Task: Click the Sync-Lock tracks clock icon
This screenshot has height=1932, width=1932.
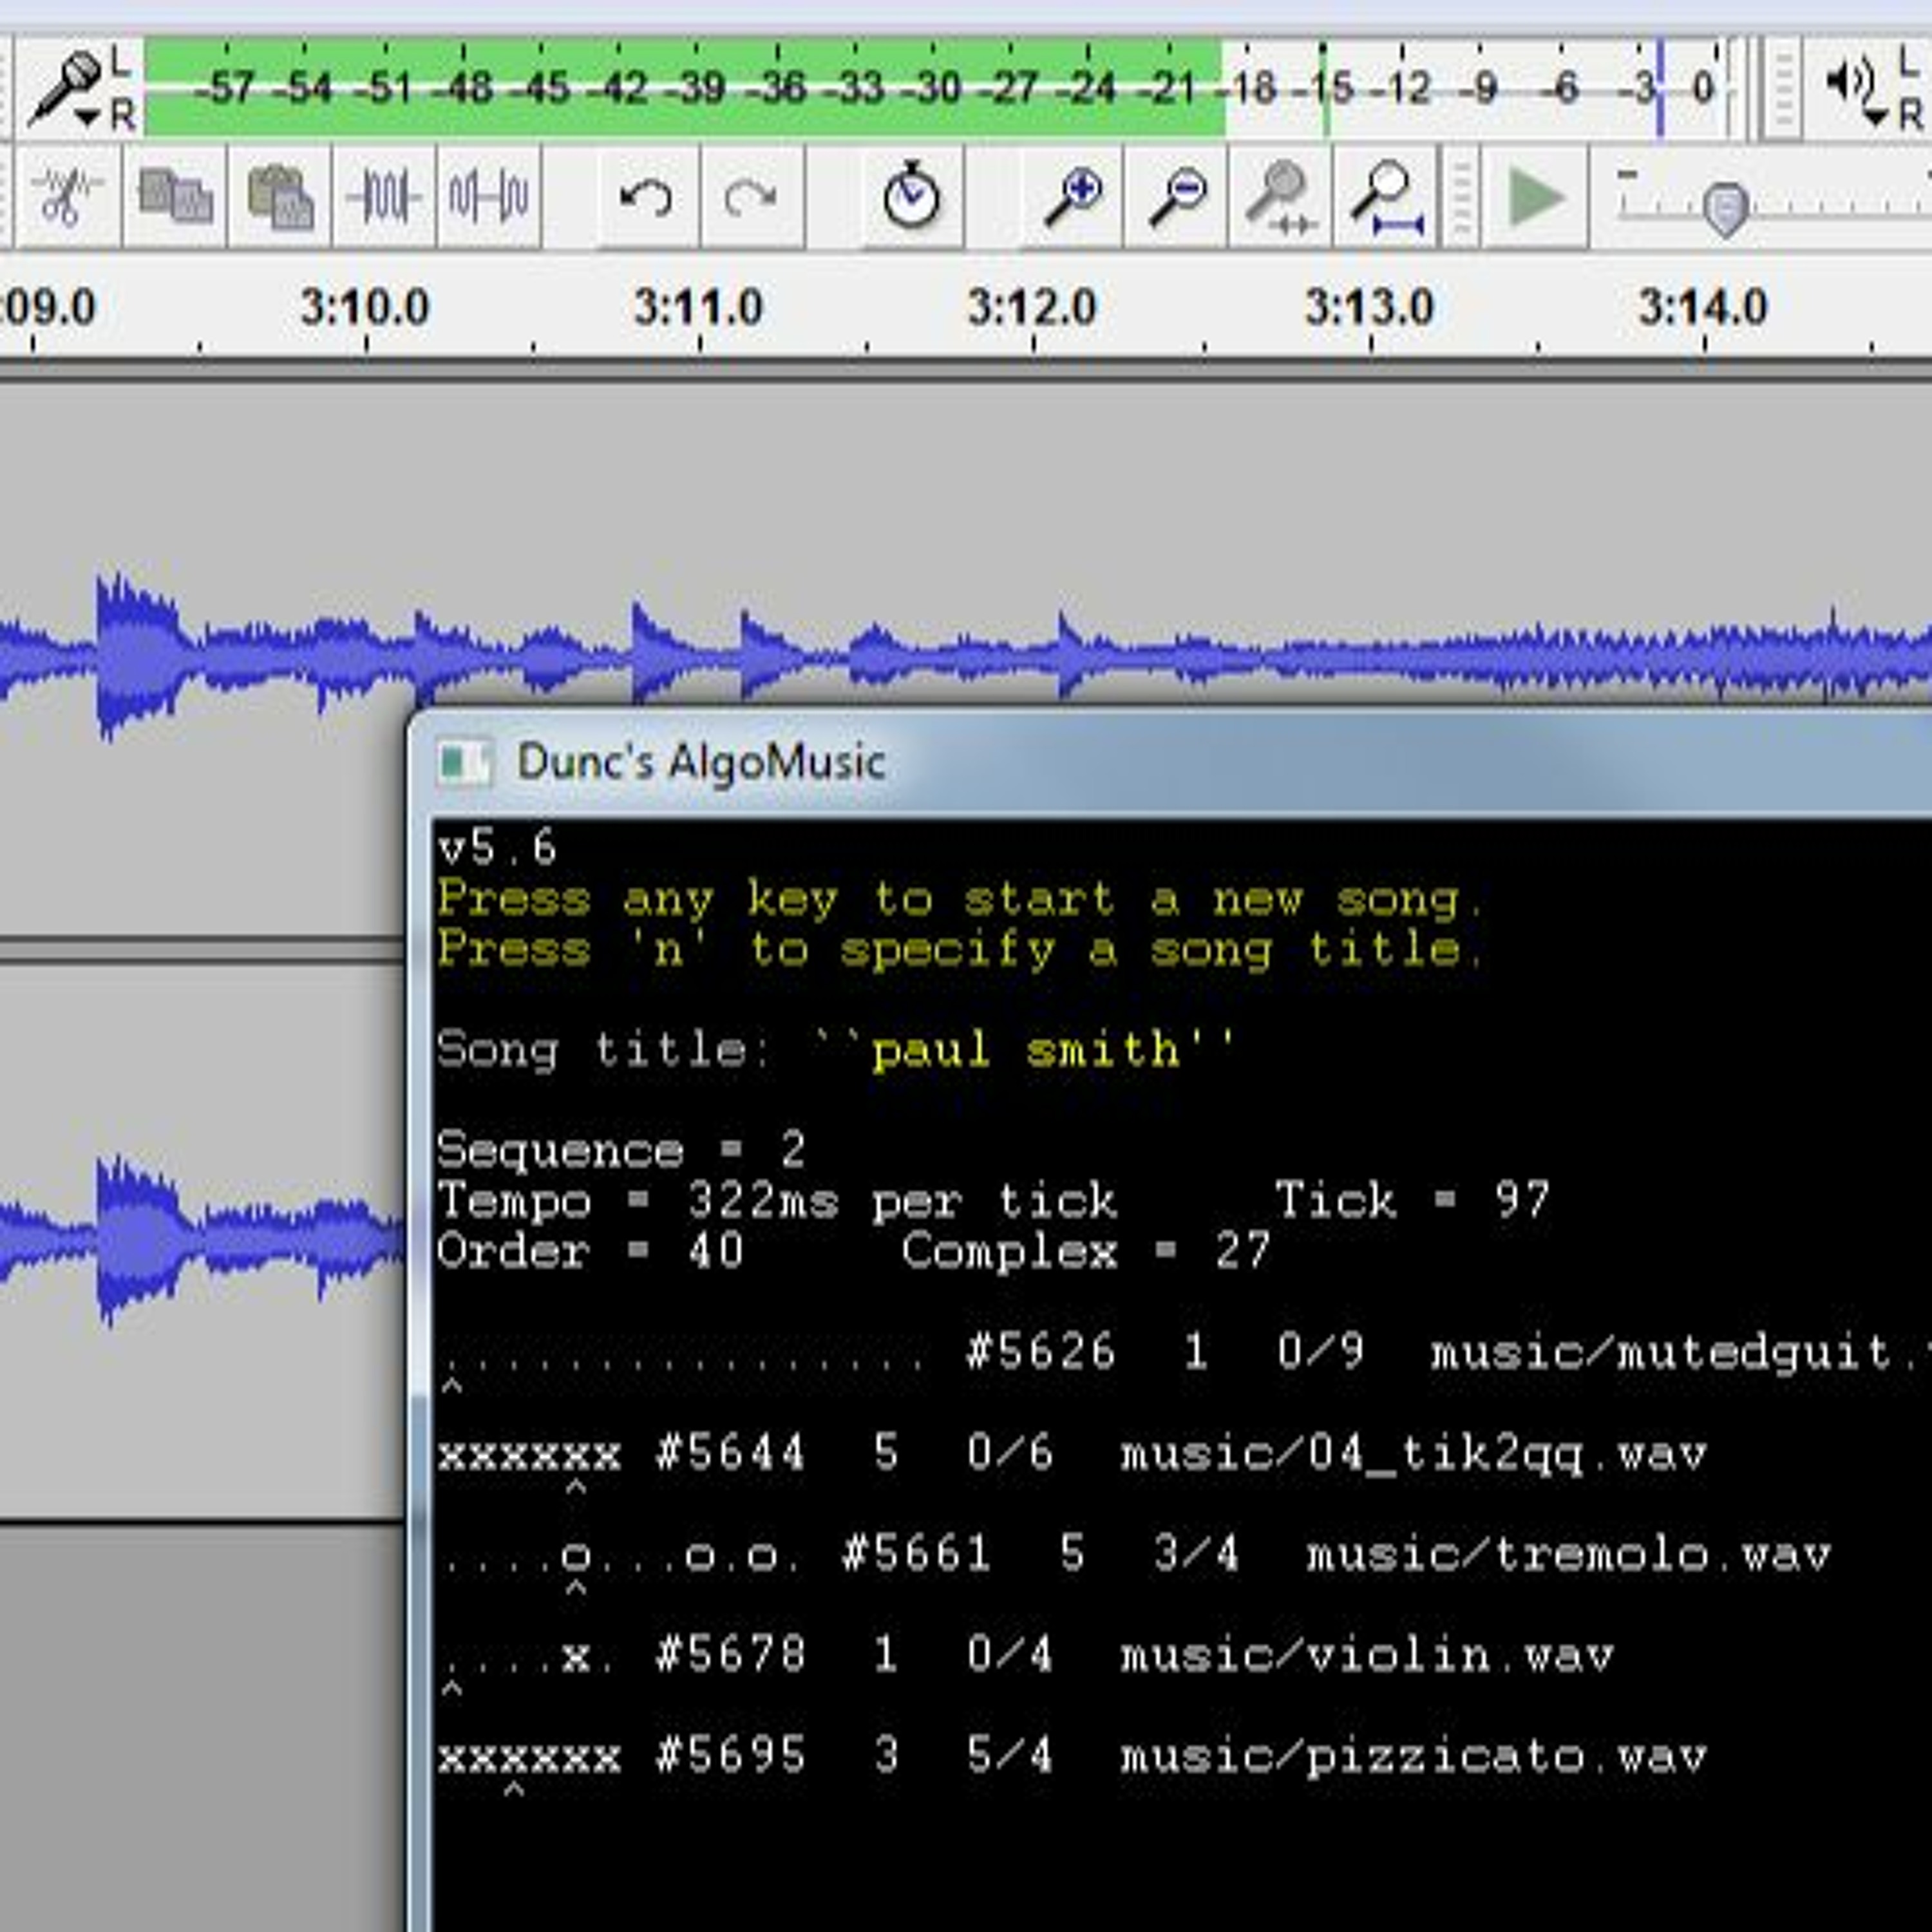Action: (x=911, y=196)
